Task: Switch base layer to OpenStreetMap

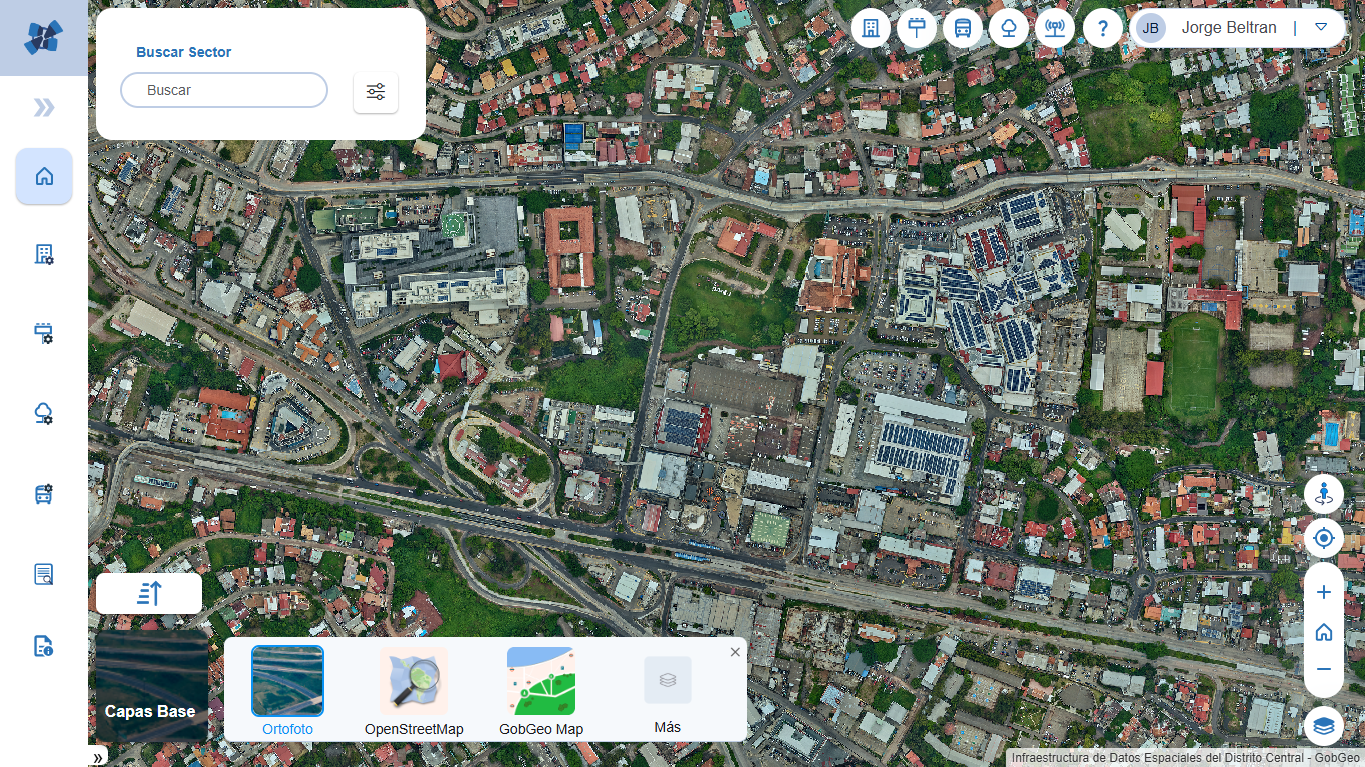Action: coord(414,681)
